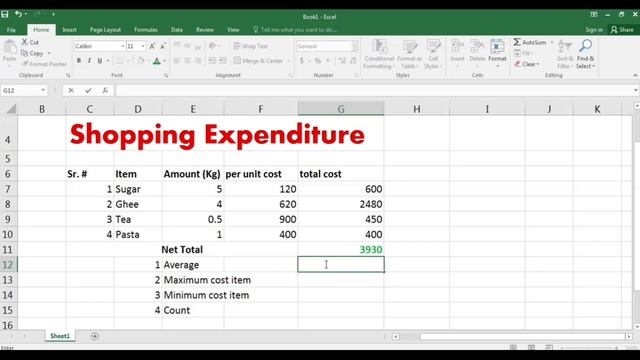Increase font size with the larger A icon

point(152,46)
